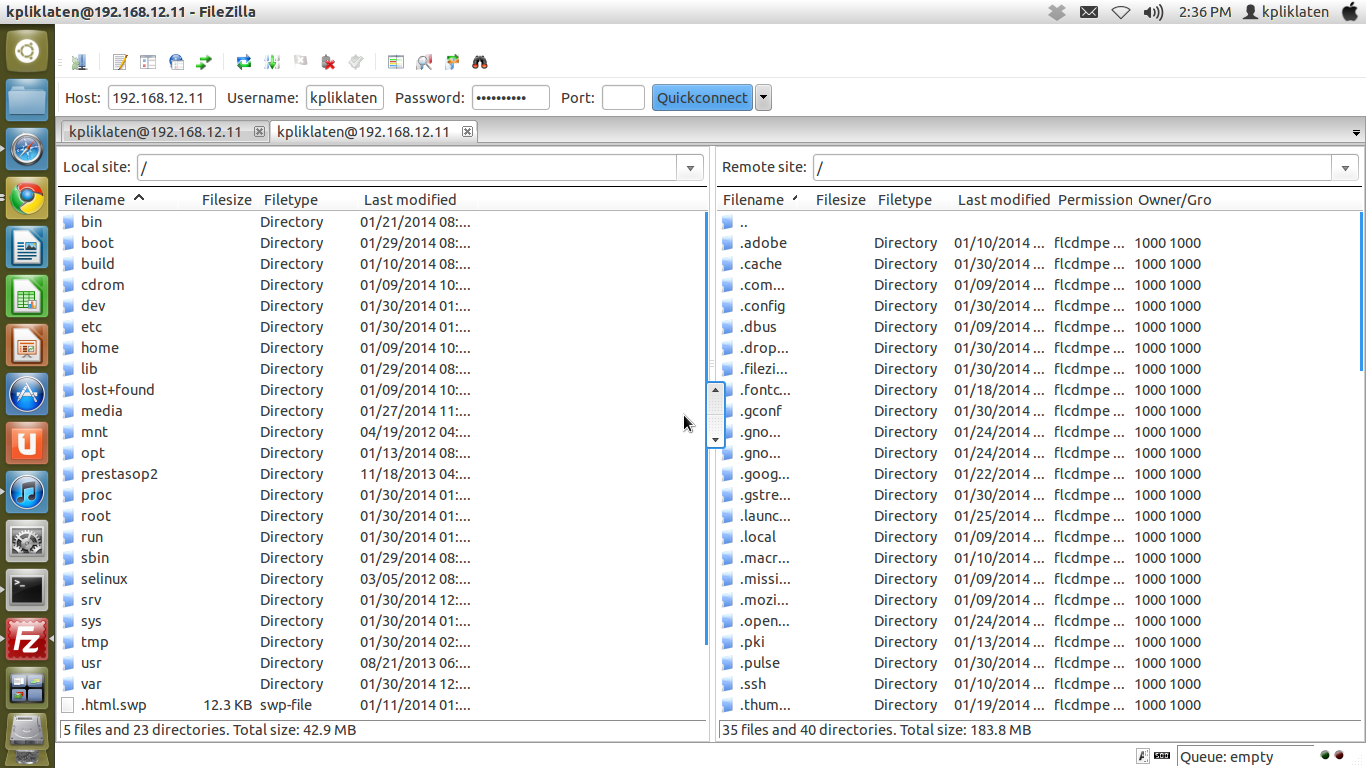
Task: Click the Remote site path field
Action: point(1073,168)
